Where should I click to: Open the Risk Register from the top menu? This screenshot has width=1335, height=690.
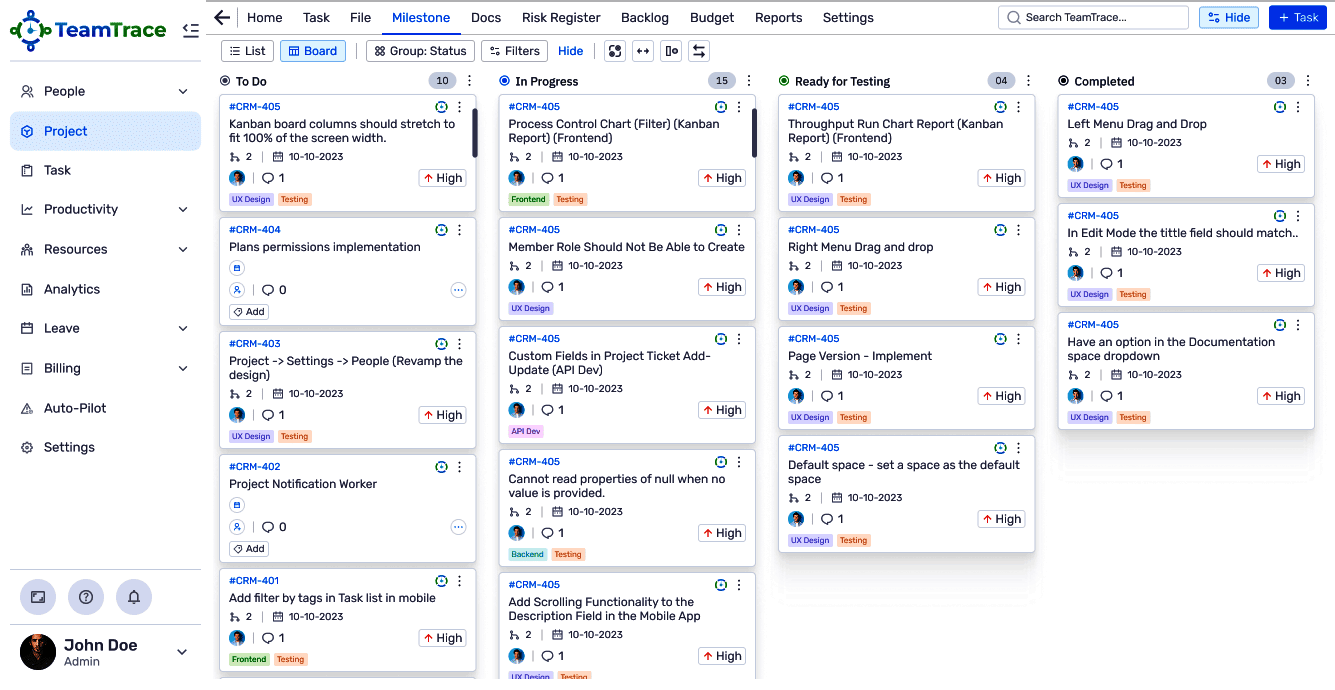pyautogui.click(x=560, y=17)
